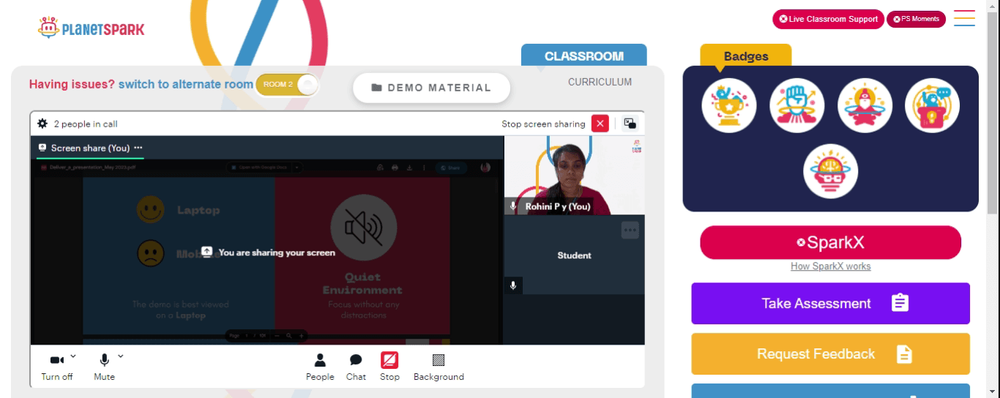Toggle picture-in-picture layout icon
The height and width of the screenshot is (398, 1000).
(630, 124)
